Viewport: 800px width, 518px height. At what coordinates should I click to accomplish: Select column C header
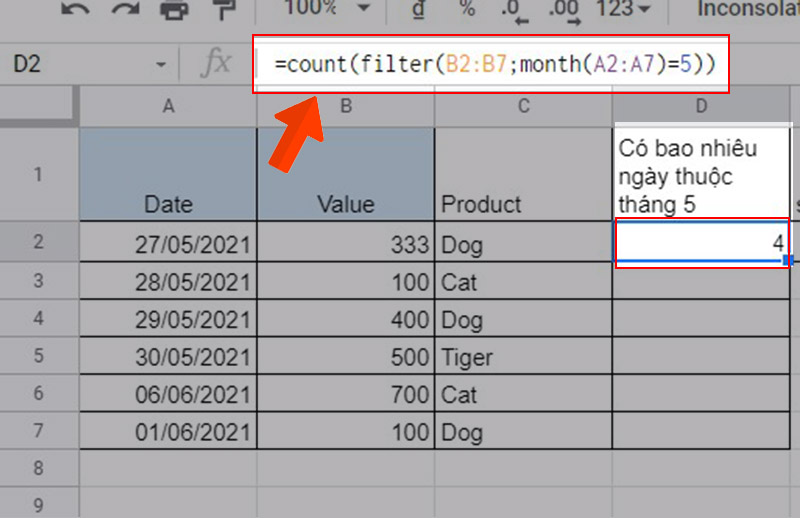[523, 106]
